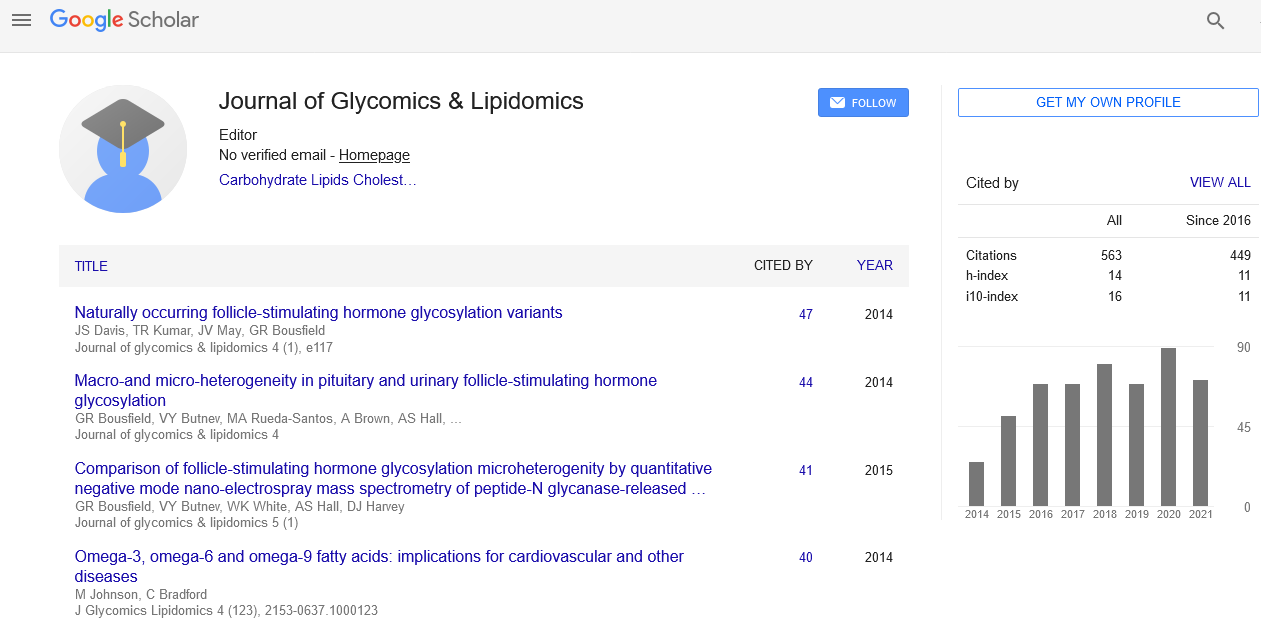This screenshot has height=628, width=1261.
Task: Click the 2017 bar in citation chart
Action: 1073,445
